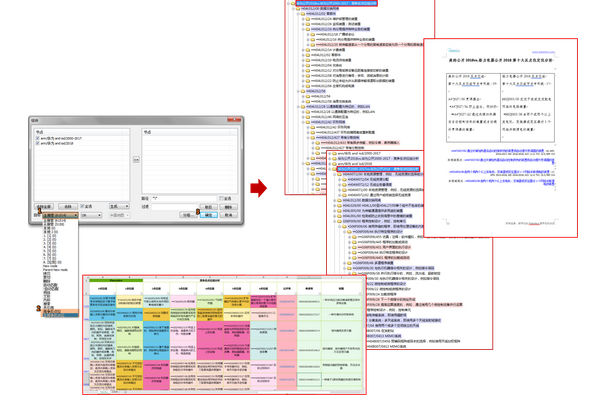The height and width of the screenshot is (412, 600).
Task: Open the 生成 dropdown in the dialog
Action: click(x=119, y=206)
